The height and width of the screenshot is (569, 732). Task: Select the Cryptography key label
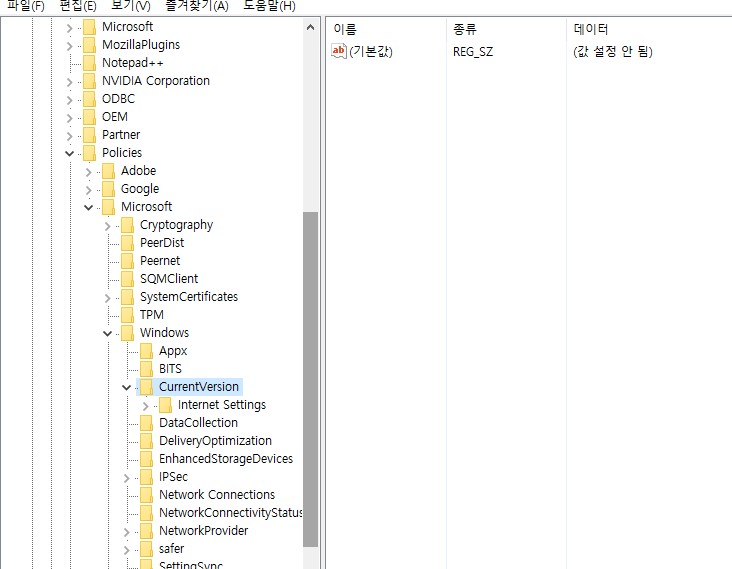click(176, 225)
